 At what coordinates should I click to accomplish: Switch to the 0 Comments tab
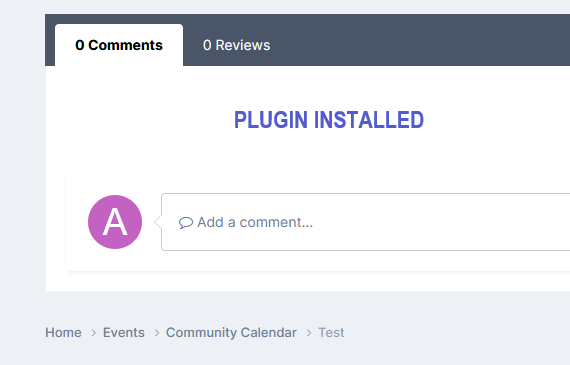tap(119, 45)
